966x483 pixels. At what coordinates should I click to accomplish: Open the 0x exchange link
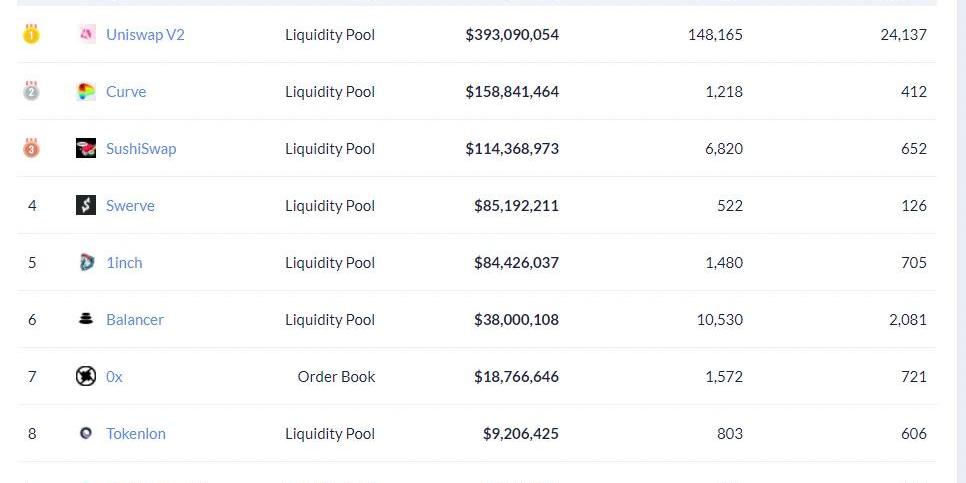tap(114, 377)
